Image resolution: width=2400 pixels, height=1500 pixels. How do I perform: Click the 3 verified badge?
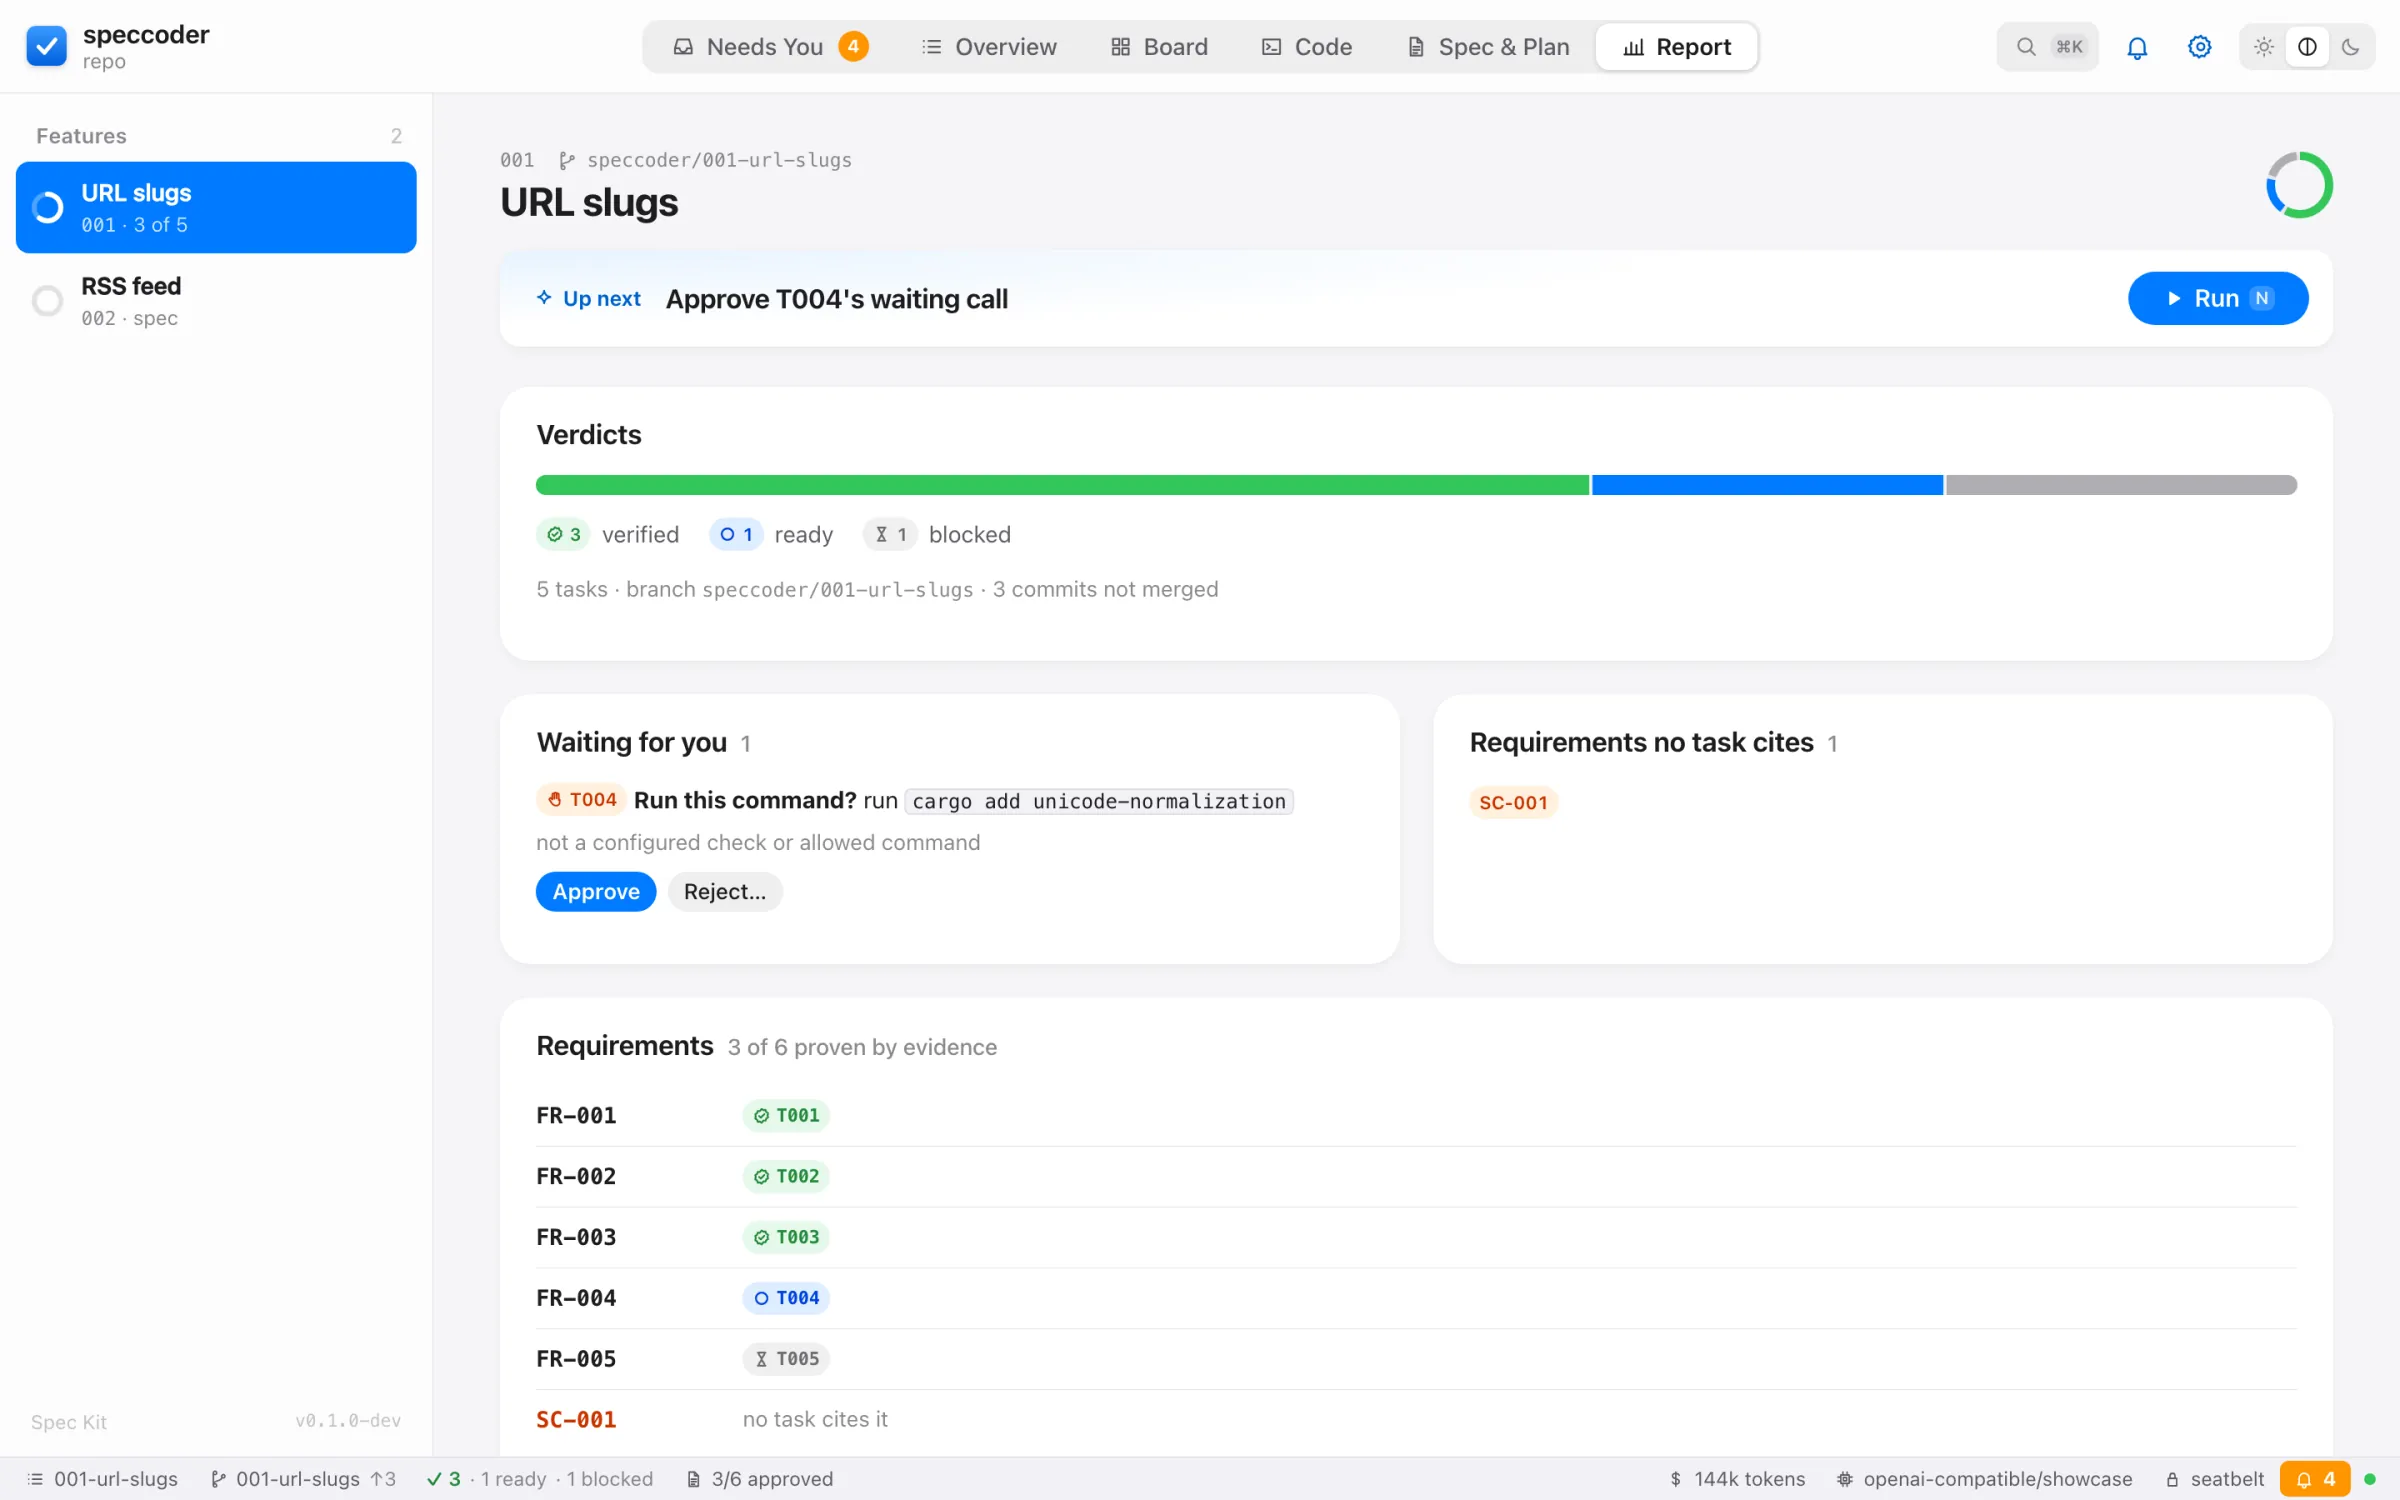[x=564, y=534]
